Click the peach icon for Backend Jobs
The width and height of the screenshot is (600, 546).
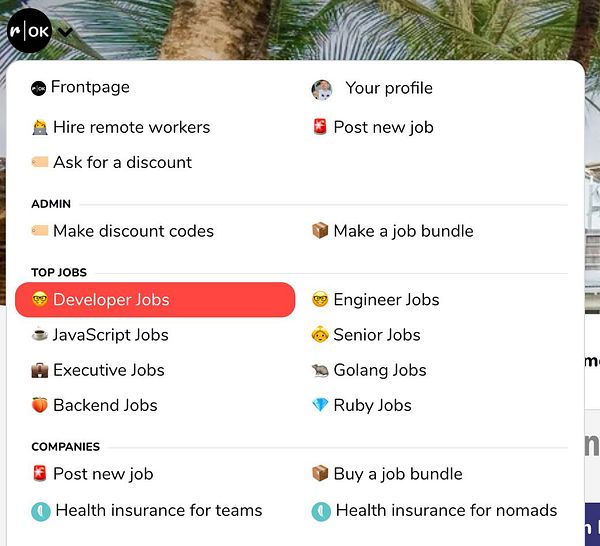point(40,405)
